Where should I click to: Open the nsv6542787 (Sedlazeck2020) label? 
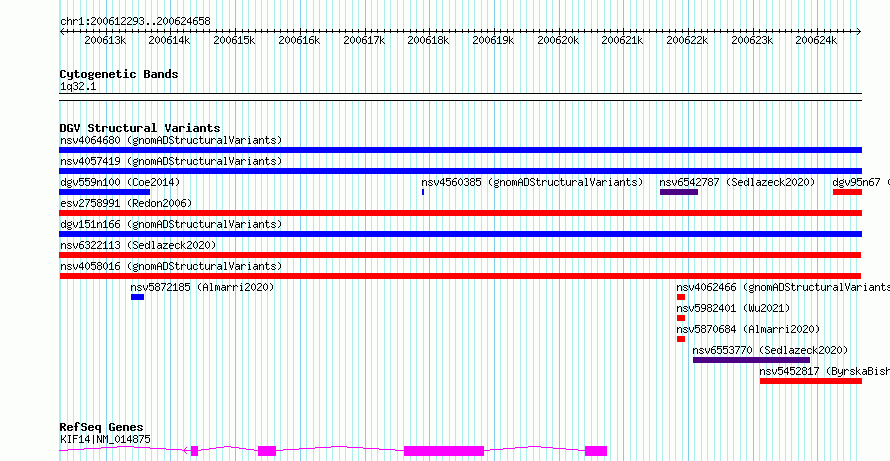[x=737, y=182]
